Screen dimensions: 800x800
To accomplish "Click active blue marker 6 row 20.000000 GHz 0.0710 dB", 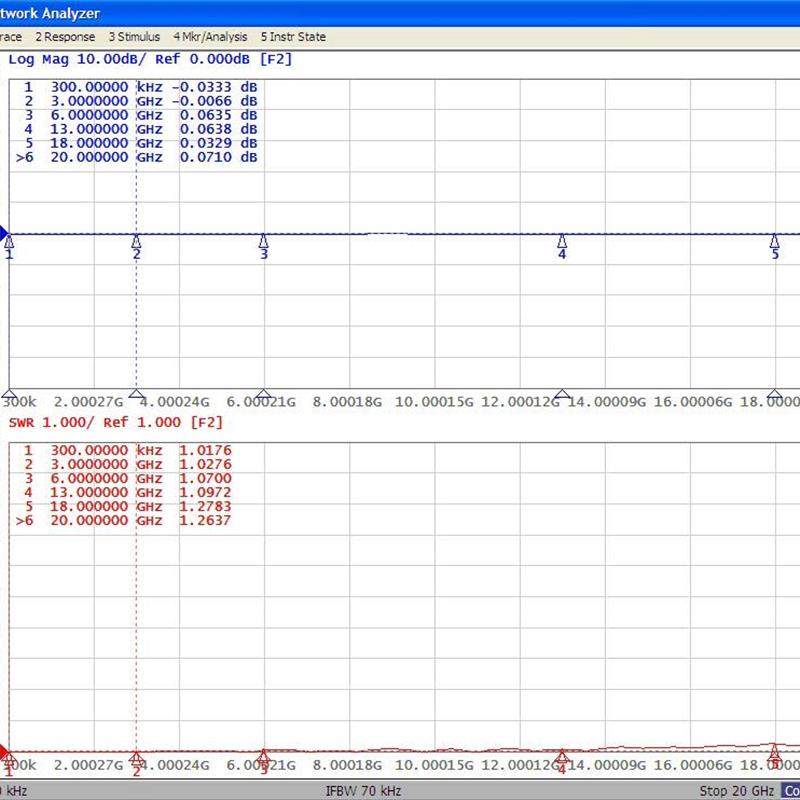I will tap(137, 157).
